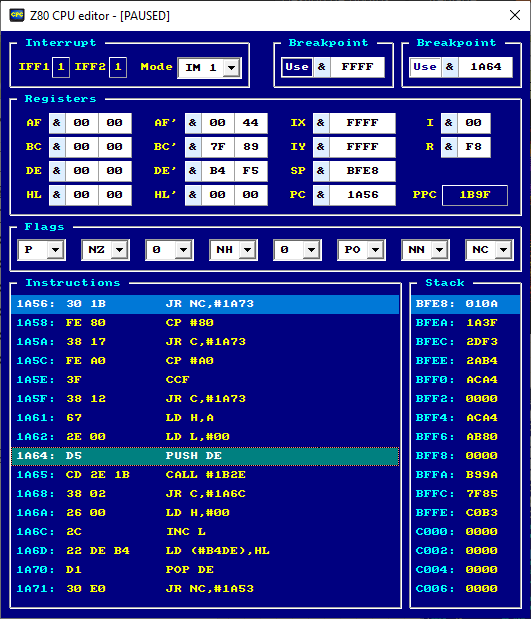531x619 pixels.
Task: Close the Z80 CPU editor window
Action: pos(514,15)
